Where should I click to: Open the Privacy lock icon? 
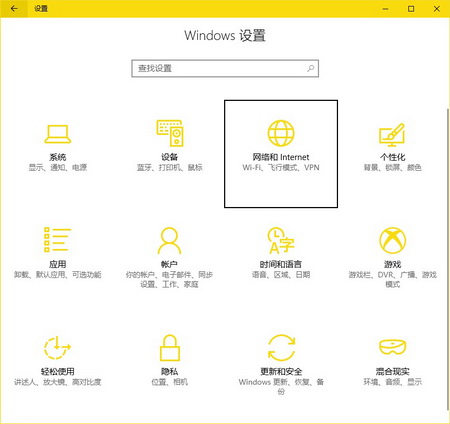click(x=170, y=348)
